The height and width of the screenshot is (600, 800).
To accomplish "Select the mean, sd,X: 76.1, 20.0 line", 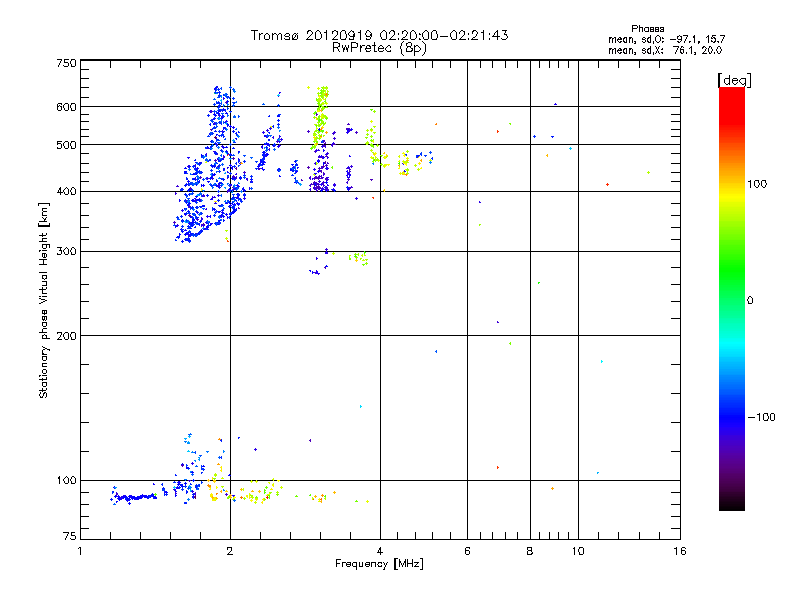I will 665,50.
